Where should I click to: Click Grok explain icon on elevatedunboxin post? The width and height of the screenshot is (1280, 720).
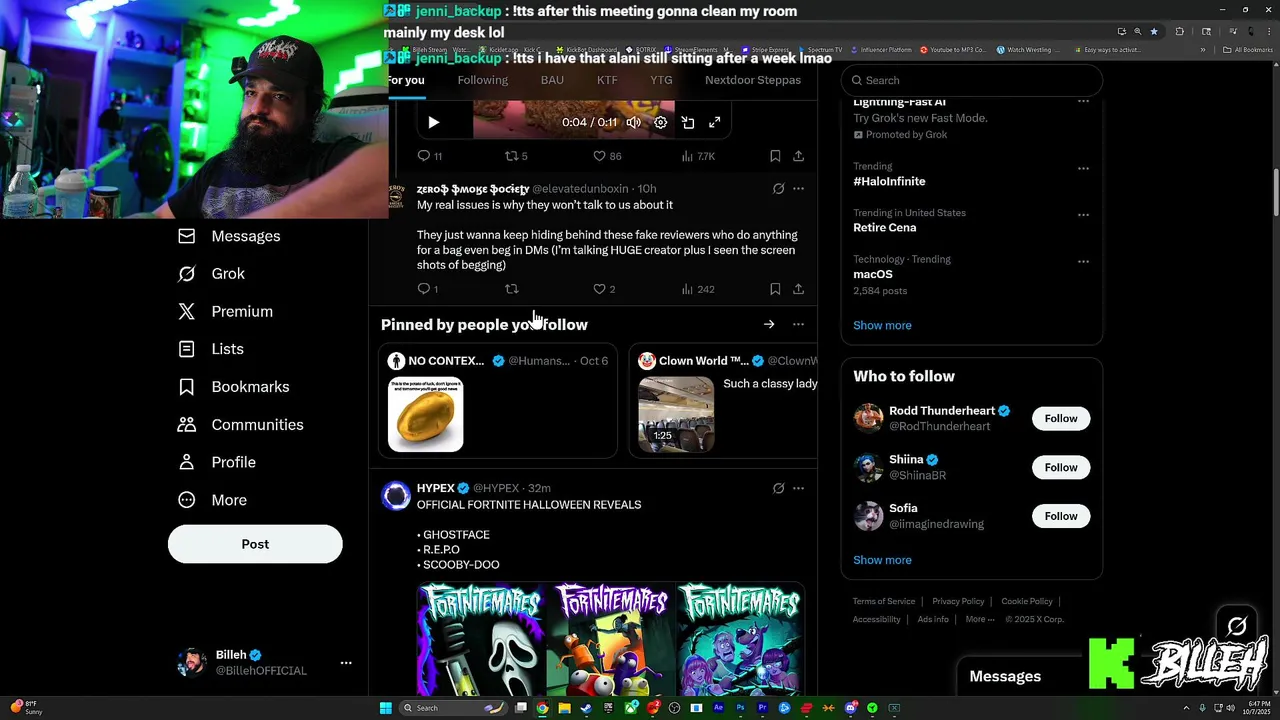tap(778, 188)
